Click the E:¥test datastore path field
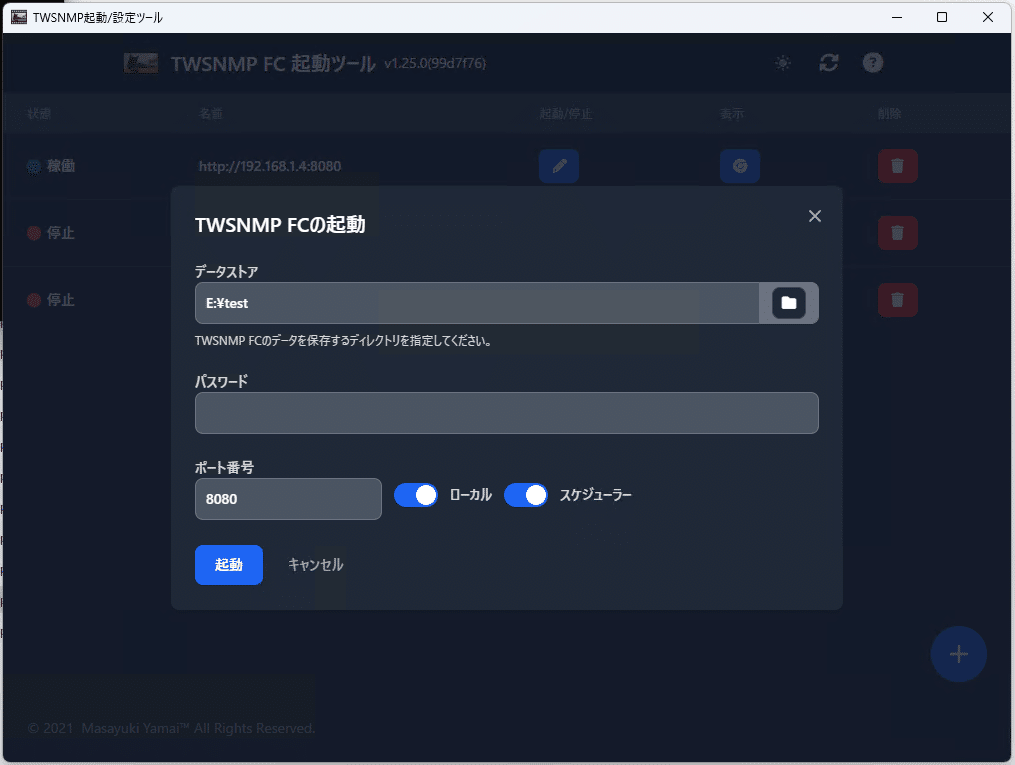 click(470, 302)
